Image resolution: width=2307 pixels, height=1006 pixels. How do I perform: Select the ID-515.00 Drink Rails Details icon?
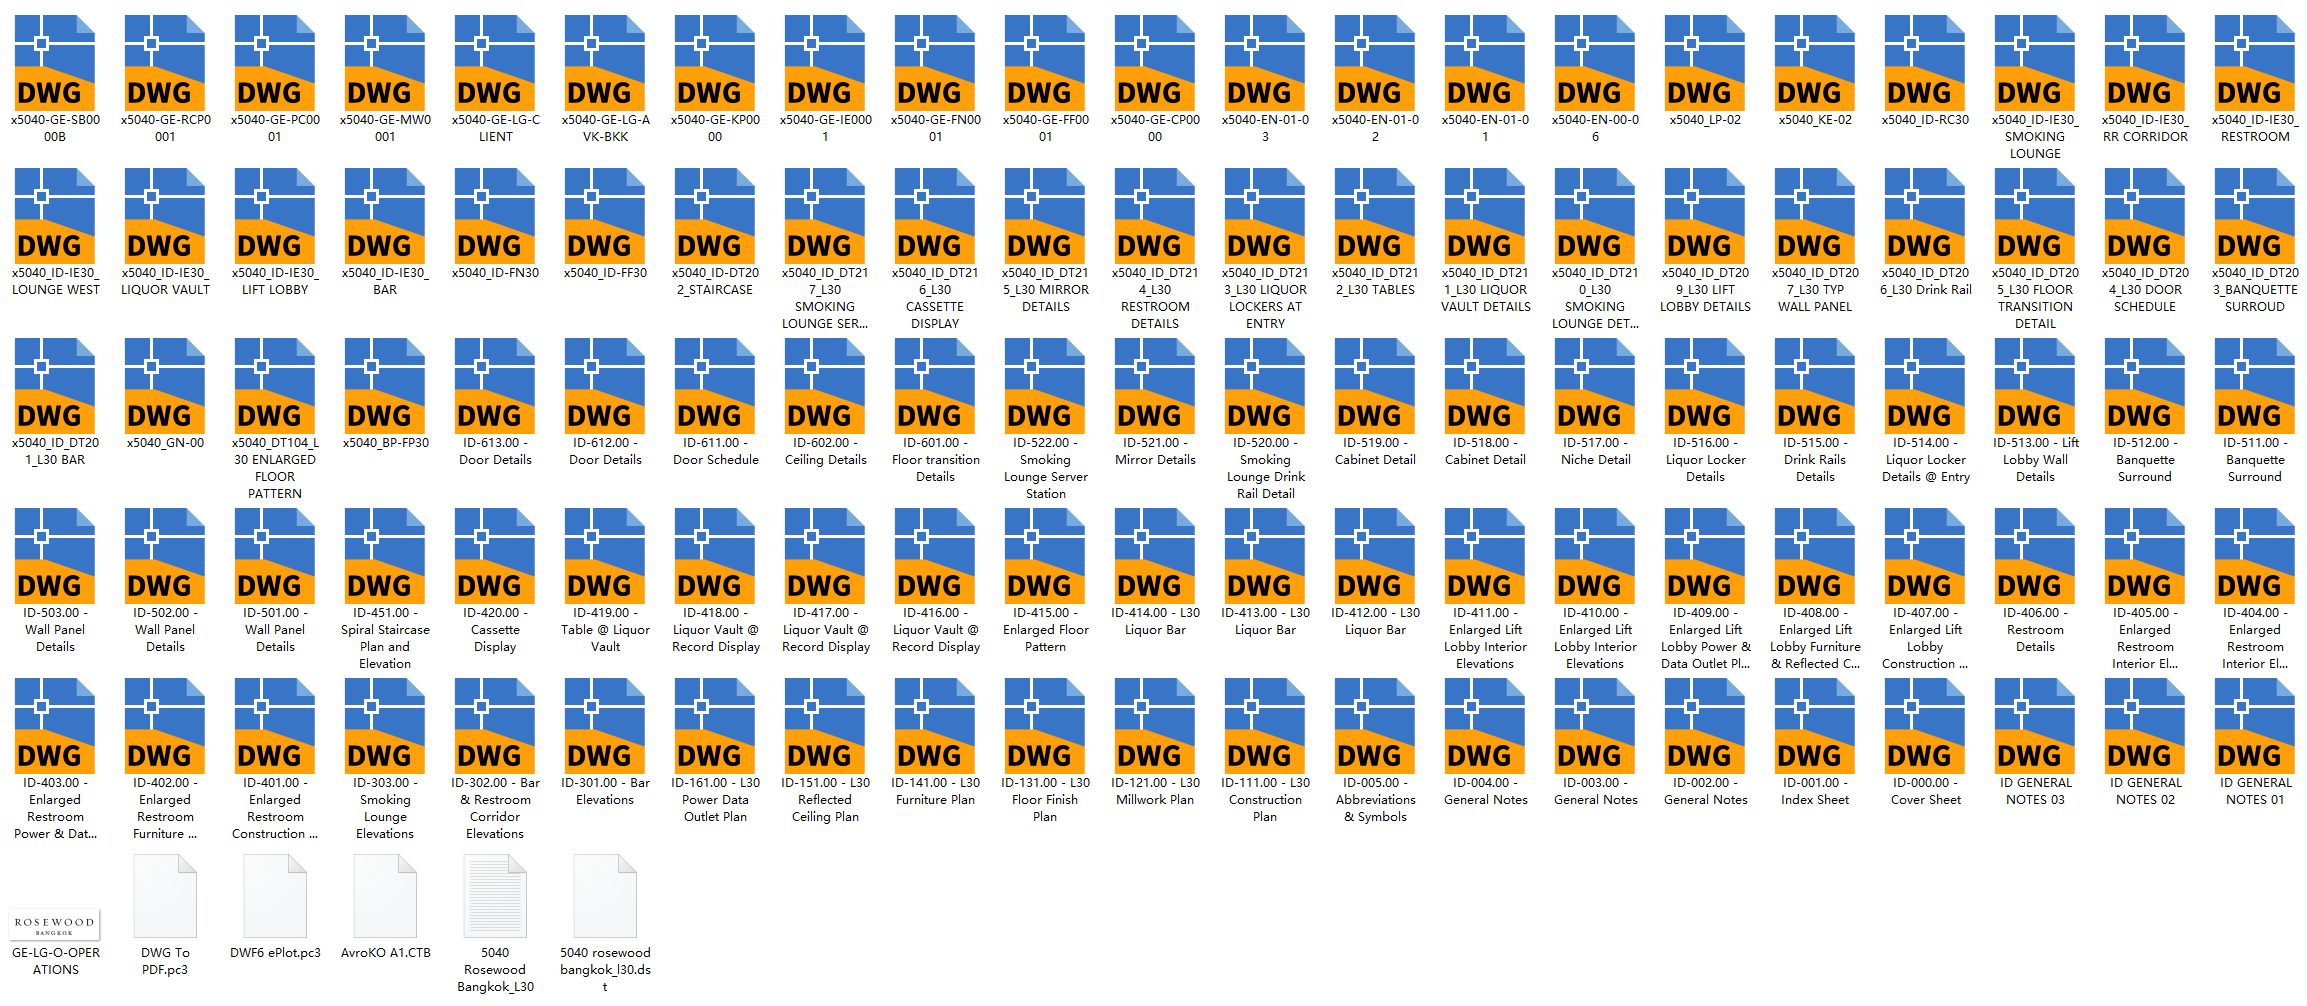click(x=1815, y=385)
